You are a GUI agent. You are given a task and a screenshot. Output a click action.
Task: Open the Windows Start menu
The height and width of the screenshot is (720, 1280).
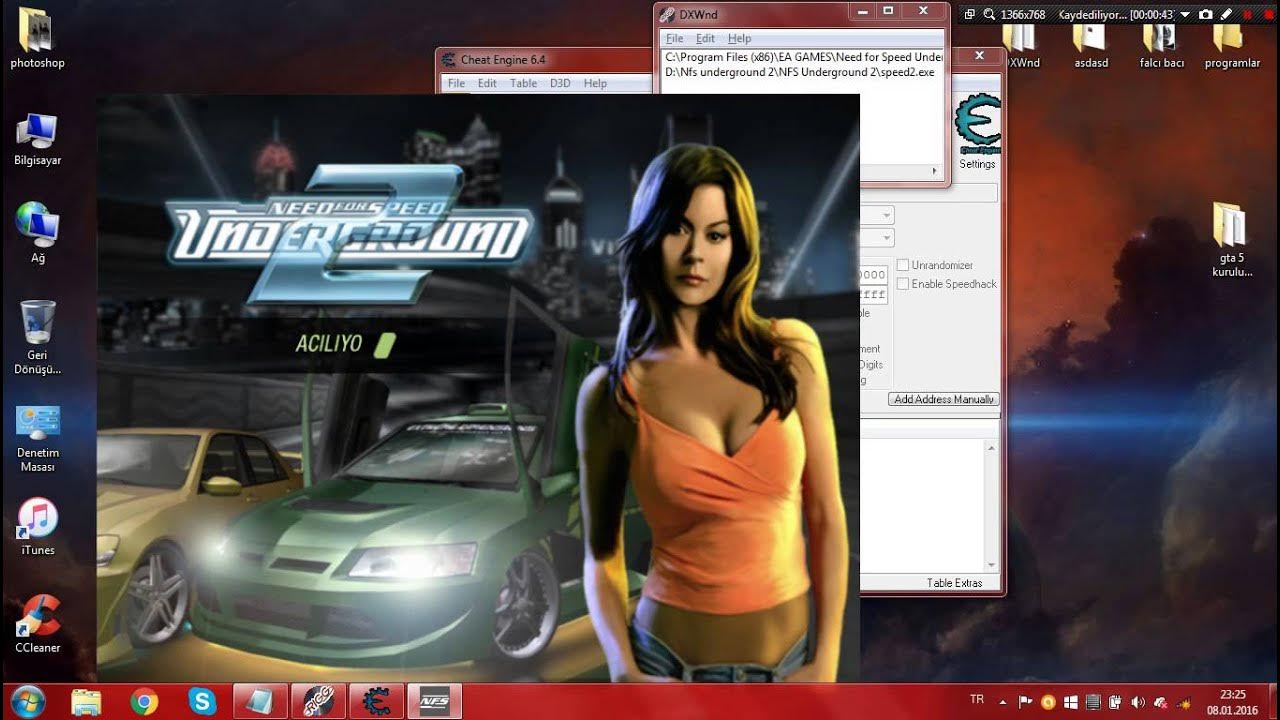(x=28, y=702)
